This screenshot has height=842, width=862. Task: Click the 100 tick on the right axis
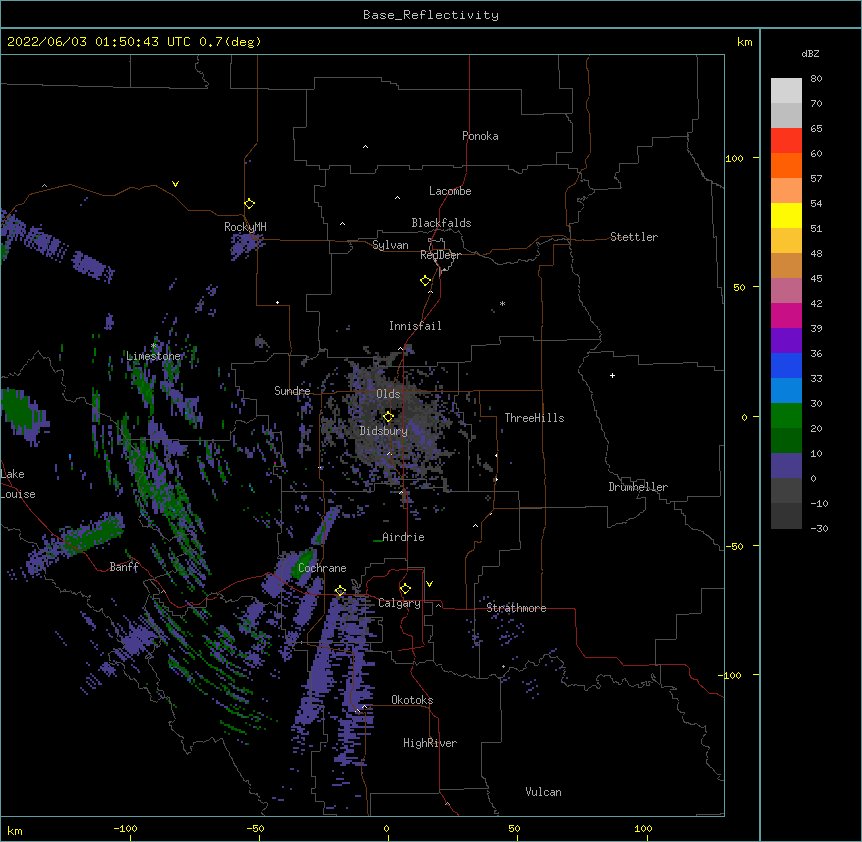point(734,159)
